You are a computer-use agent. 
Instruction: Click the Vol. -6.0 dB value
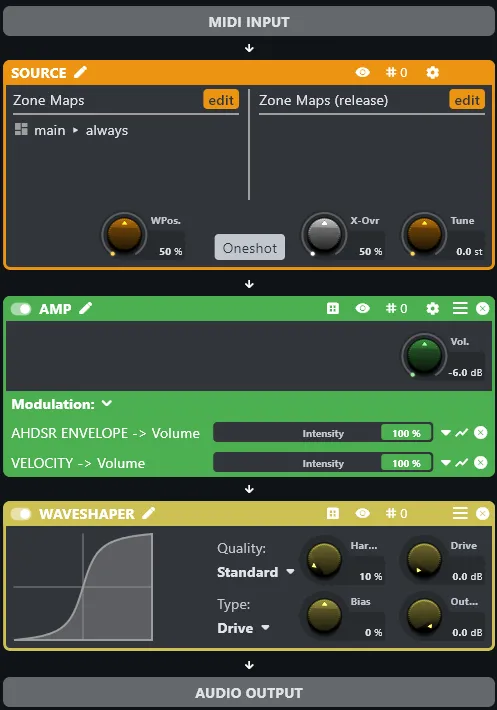coord(465,373)
